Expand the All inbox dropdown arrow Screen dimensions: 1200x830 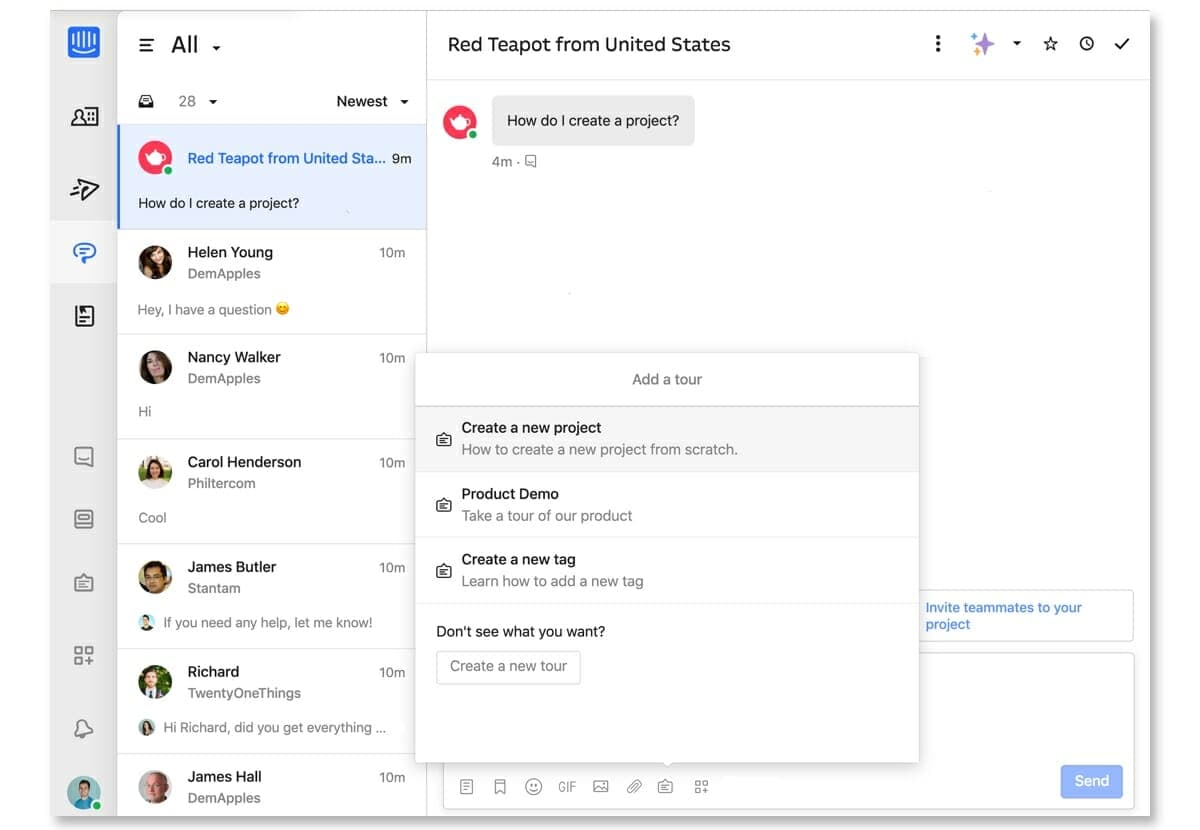click(216, 47)
